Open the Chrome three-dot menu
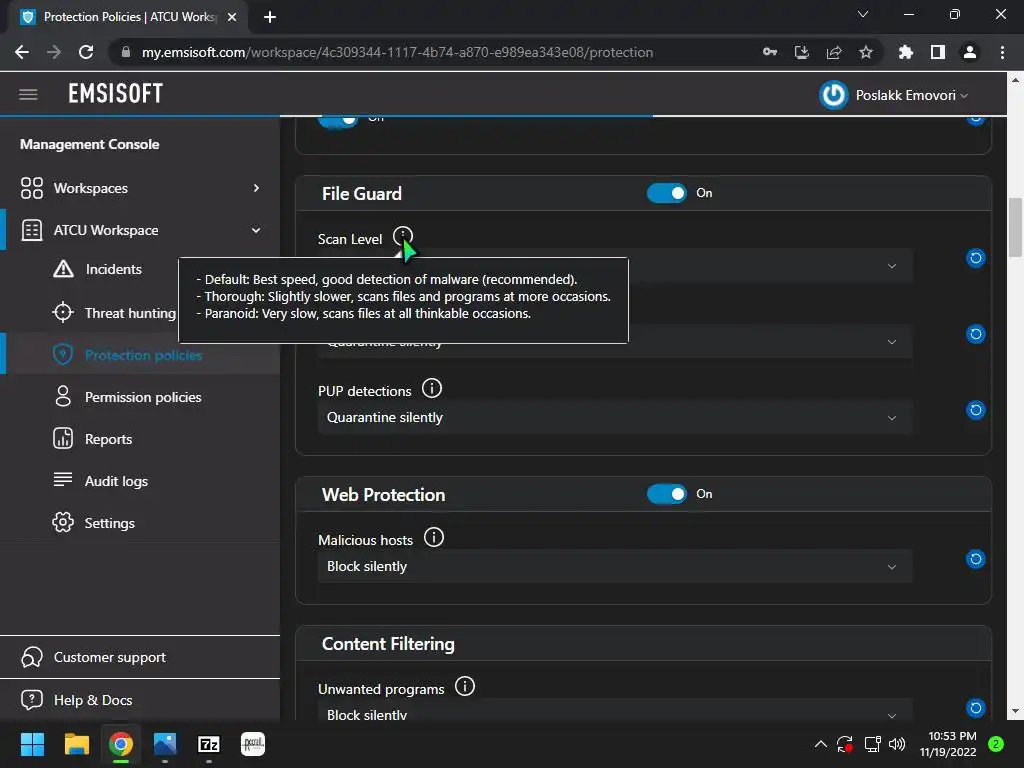Image resolution: width=1024 pixels, height=768 pixels. (1002, 52)
